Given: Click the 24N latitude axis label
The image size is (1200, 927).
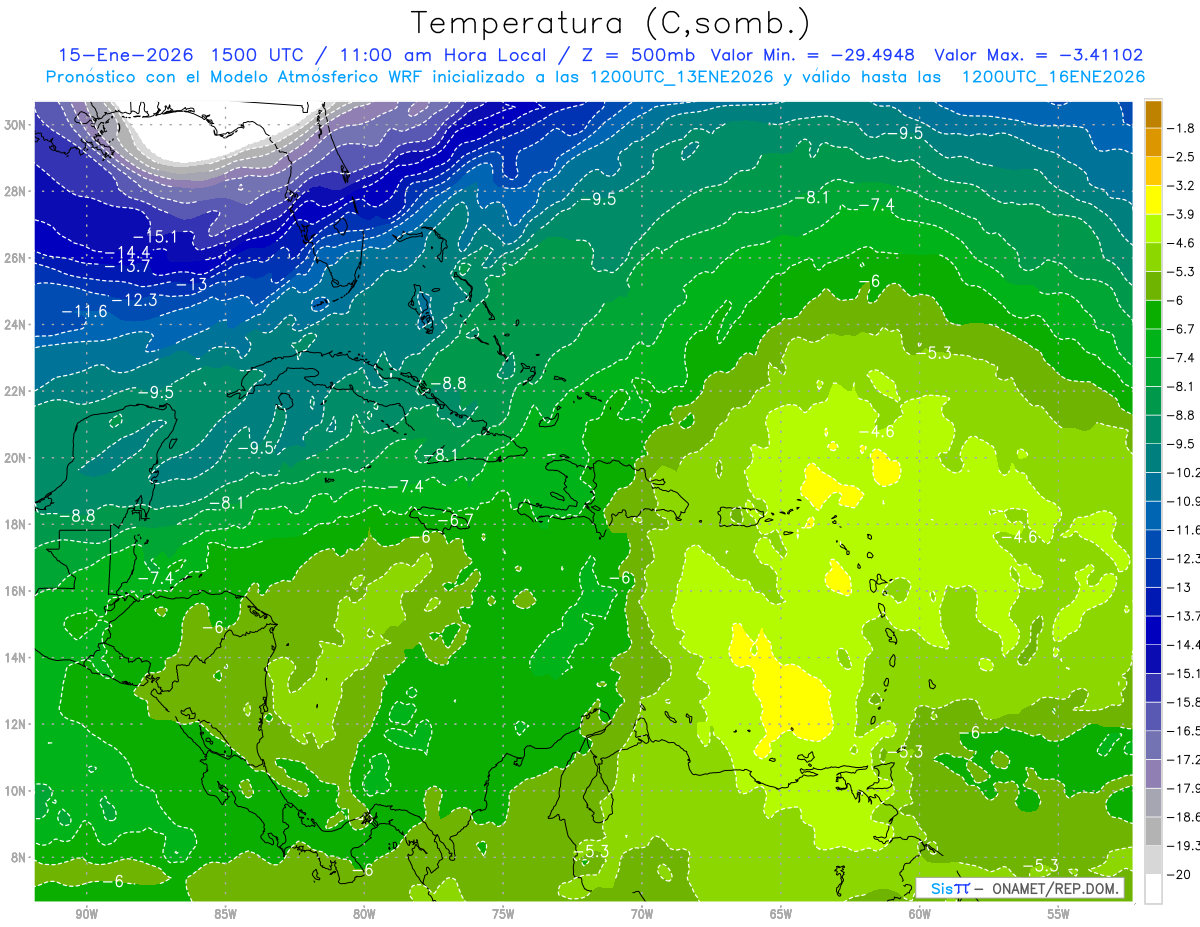Looking at the screenshot, I should coord(15,324).
